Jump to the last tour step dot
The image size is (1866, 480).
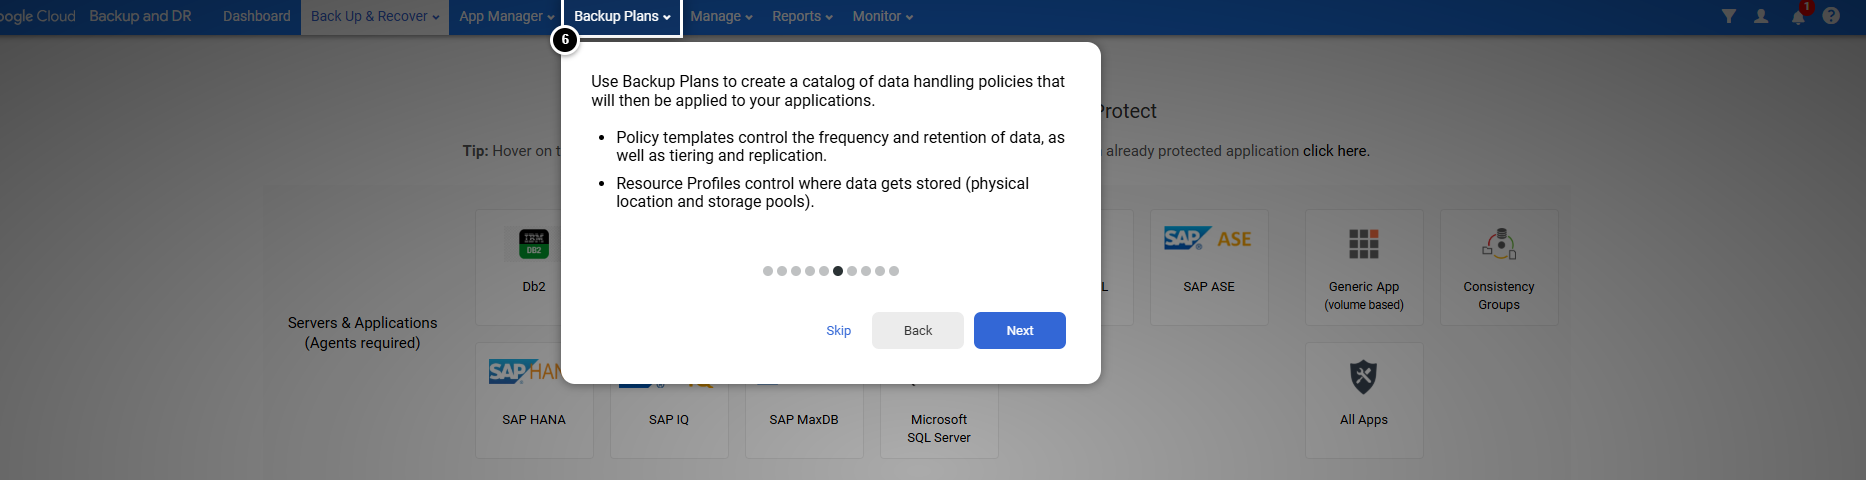[x=894, y=271]
